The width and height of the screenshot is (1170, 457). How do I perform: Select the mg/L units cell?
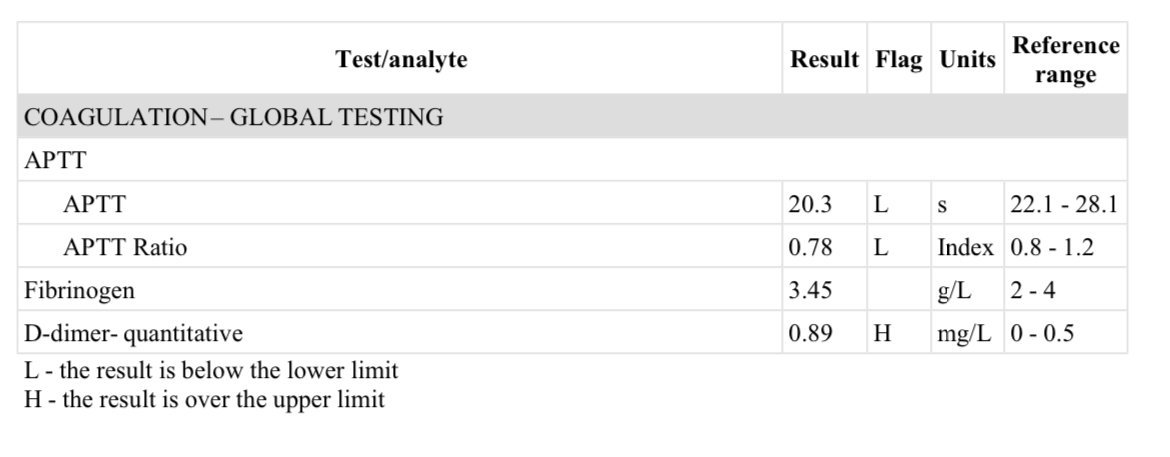(964, 333)
